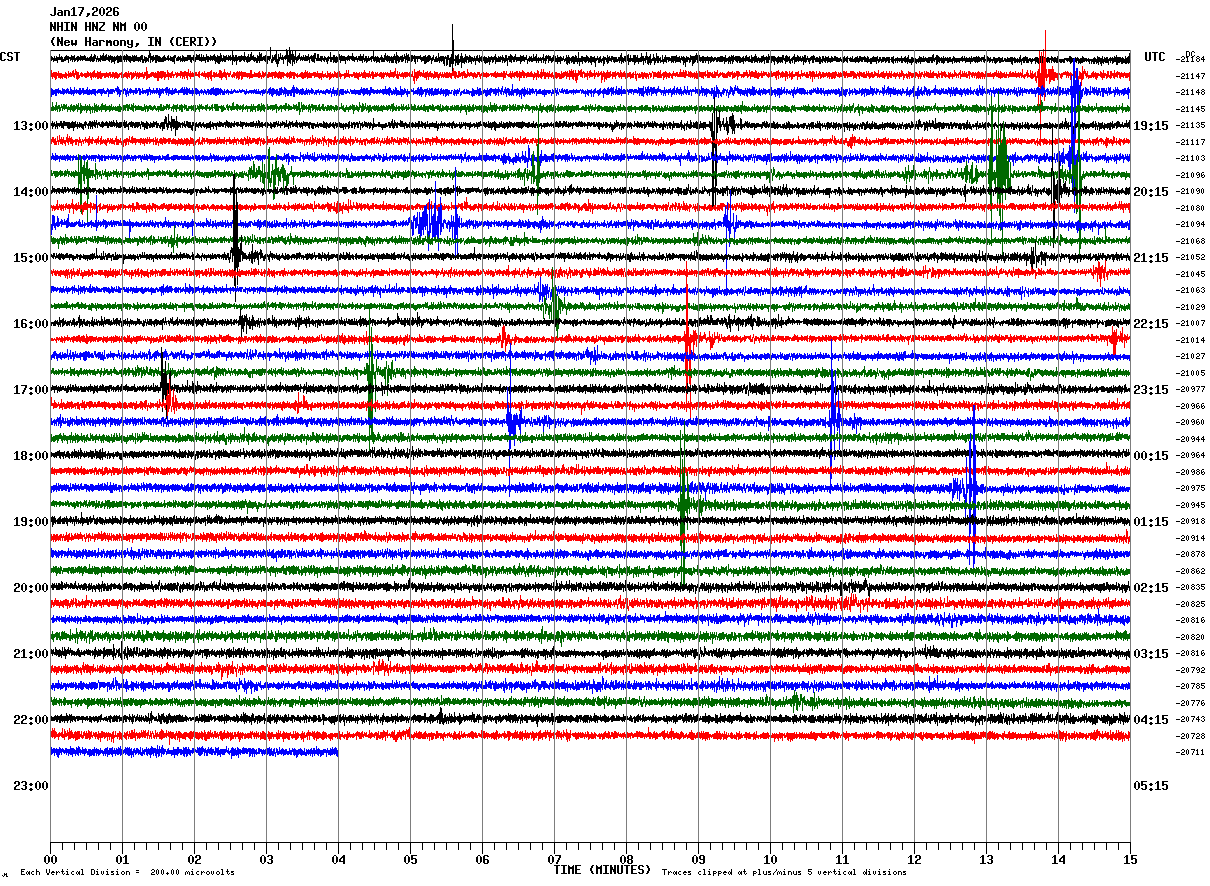Image resolution: width=1210 pixels, height=886 pixels.
Task: Click DC offset value "-21052"
Action: [1191, 258]
